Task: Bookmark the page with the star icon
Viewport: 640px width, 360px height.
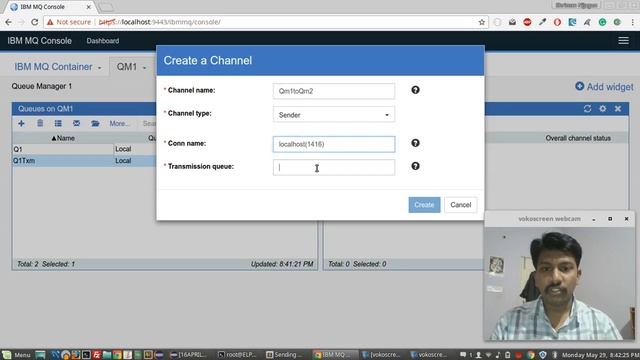Action: click(x=482, y=22)
